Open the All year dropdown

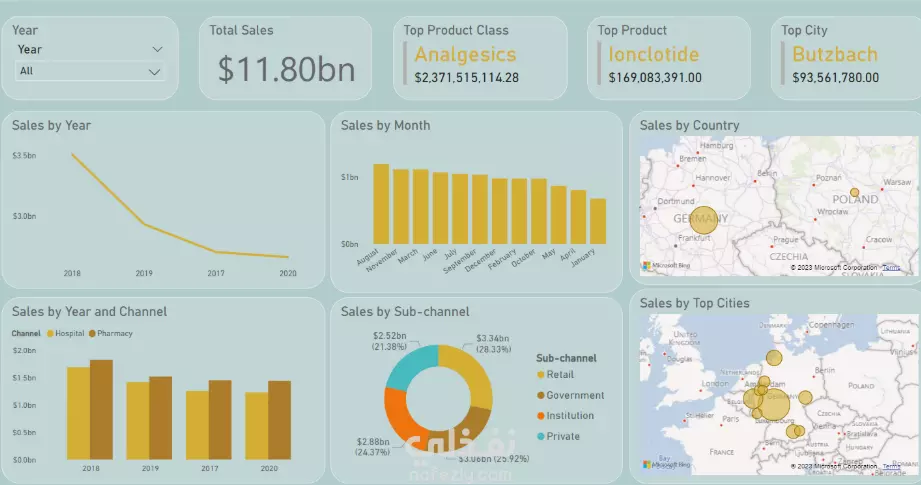[x=89, y=72]
